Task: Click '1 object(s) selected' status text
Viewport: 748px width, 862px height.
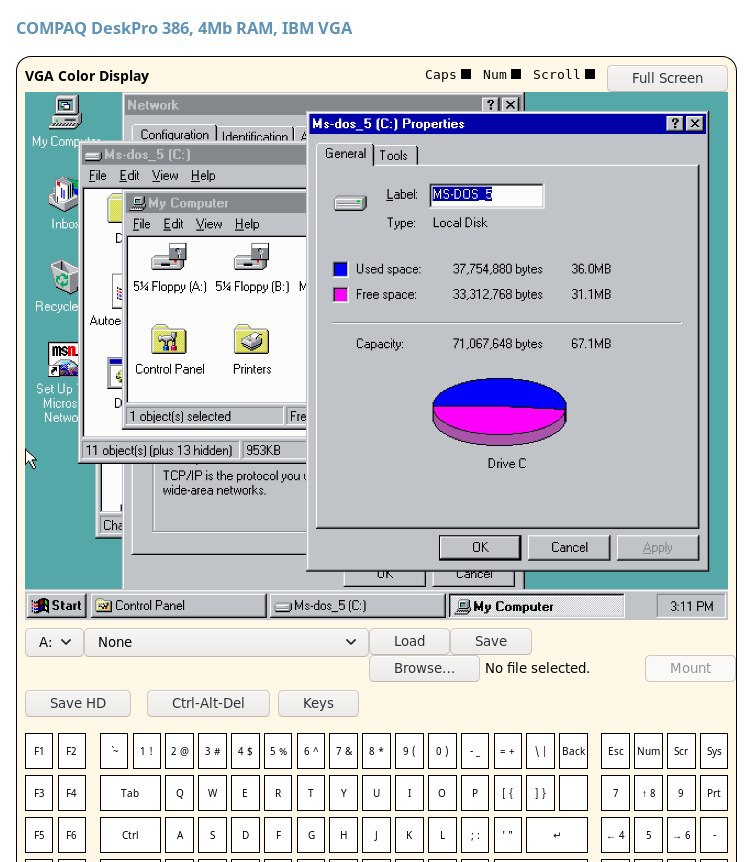Action: [180, 416]
